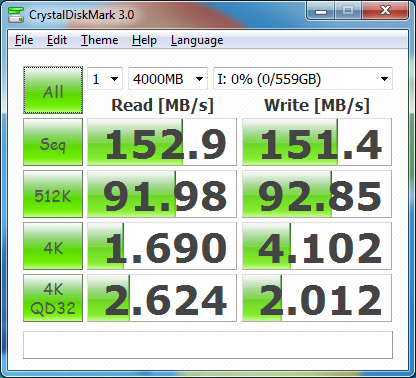The width and height of the screenshot is (416, 378).
Task: Close the CrystalDiskMark window
Action: click(x=385, y=11)
